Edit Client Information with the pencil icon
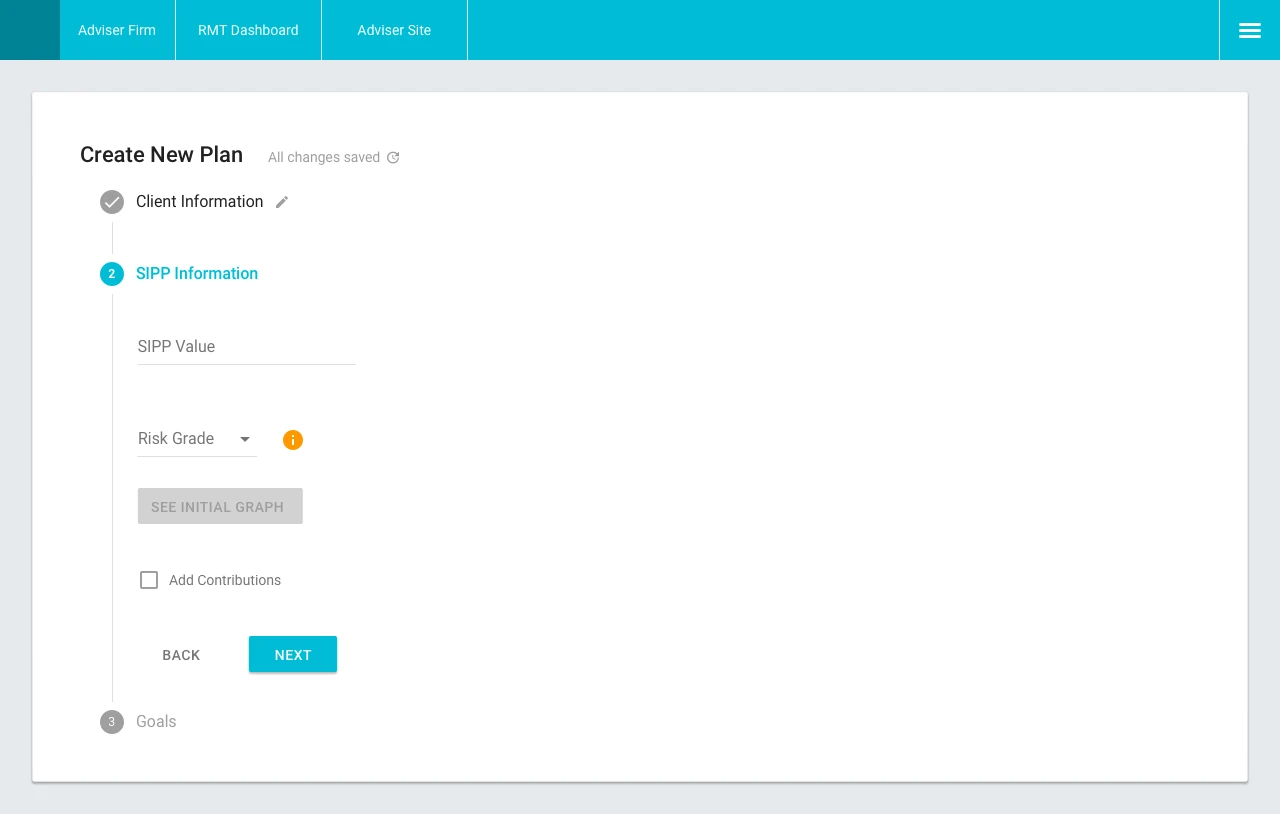Viewport: 1280px width, 814px height. (x=282, y=202)
